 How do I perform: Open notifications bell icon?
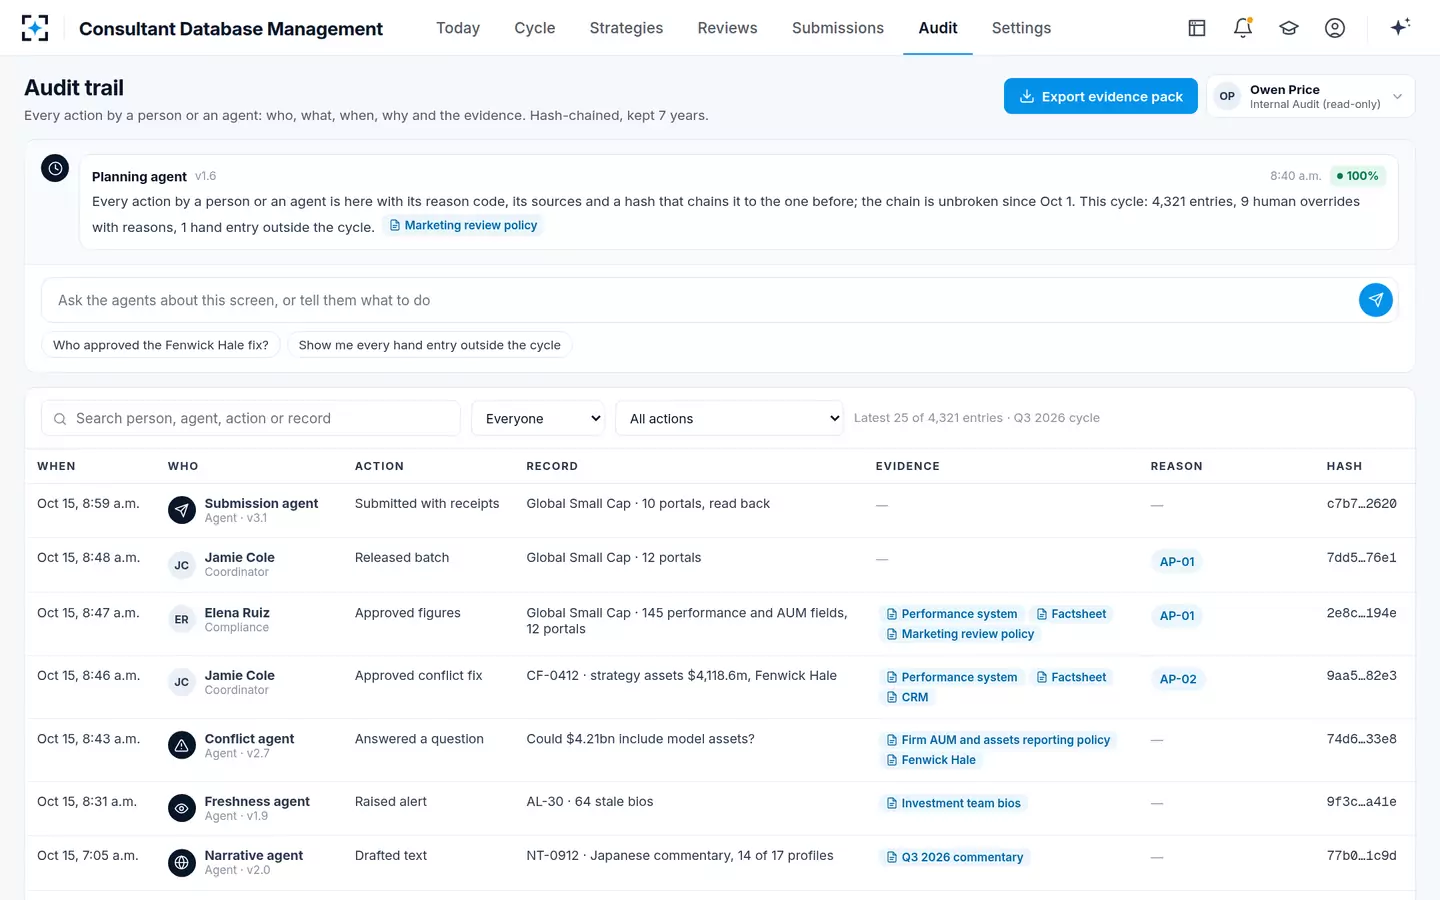click(x=1243, y=28)
